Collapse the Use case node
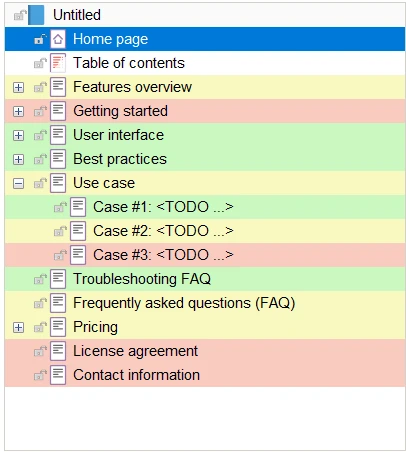The width and height of the screenshot is (406, 452). pos(18,184)
